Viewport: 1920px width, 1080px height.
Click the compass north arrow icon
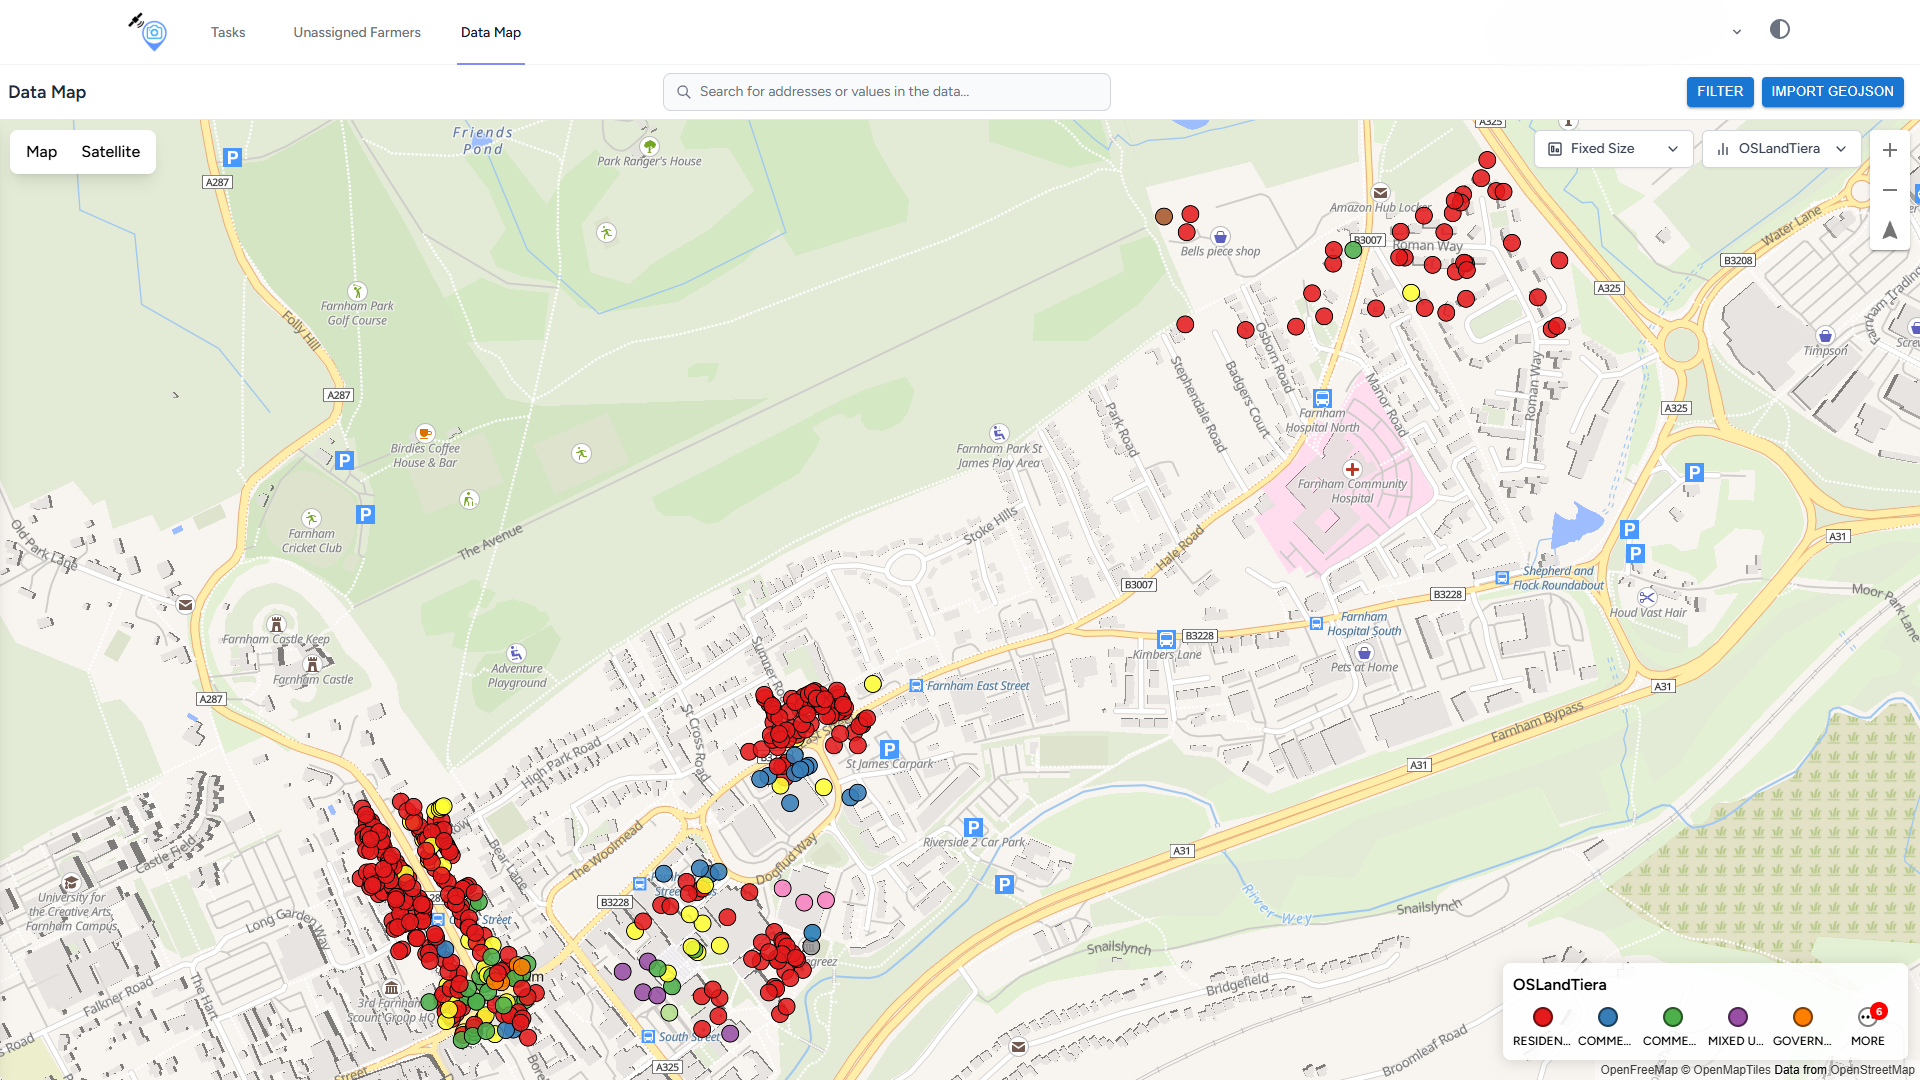pos(1889,230)
